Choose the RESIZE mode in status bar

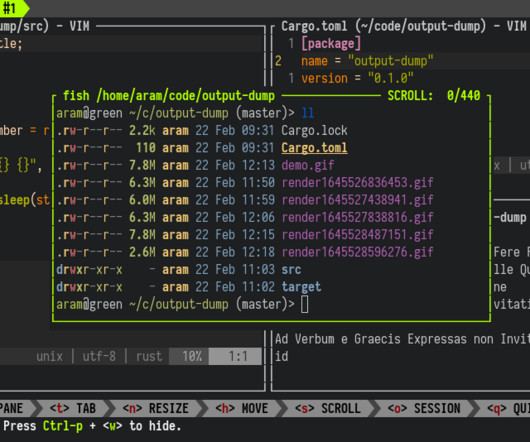point(155,409)
